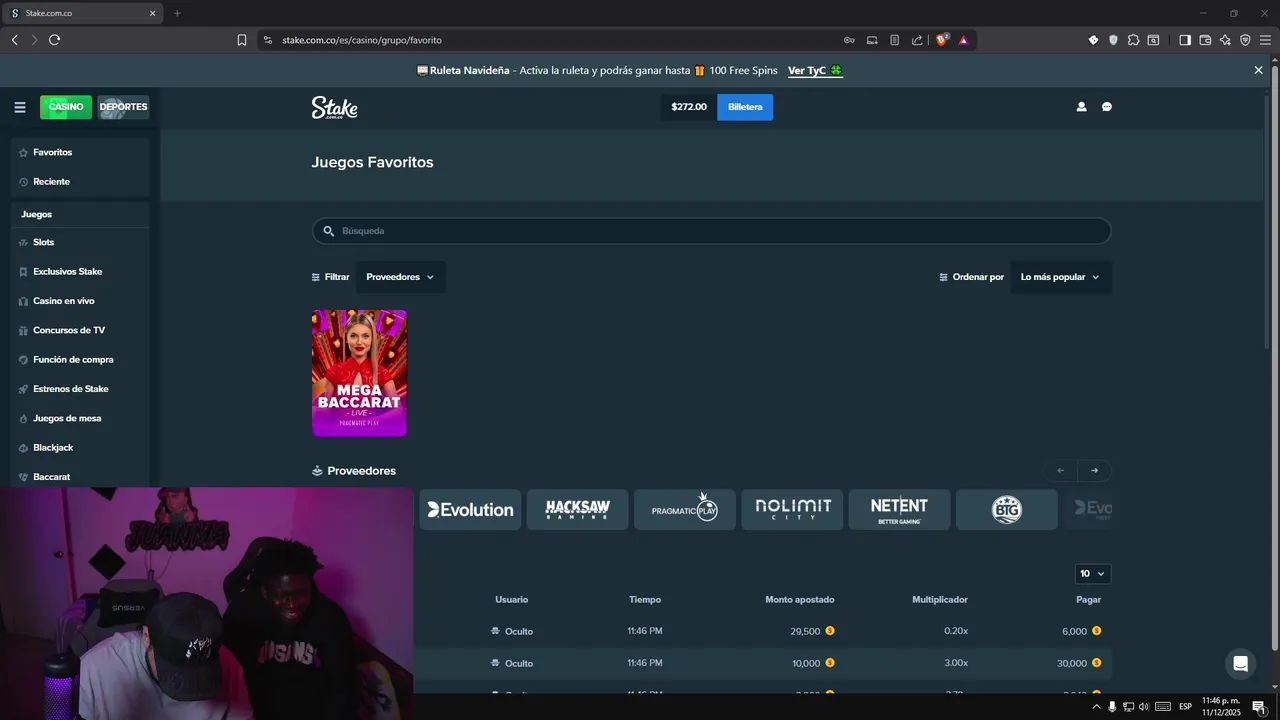Select the Hacksaw Gaming provider card

tap(577, 510)
